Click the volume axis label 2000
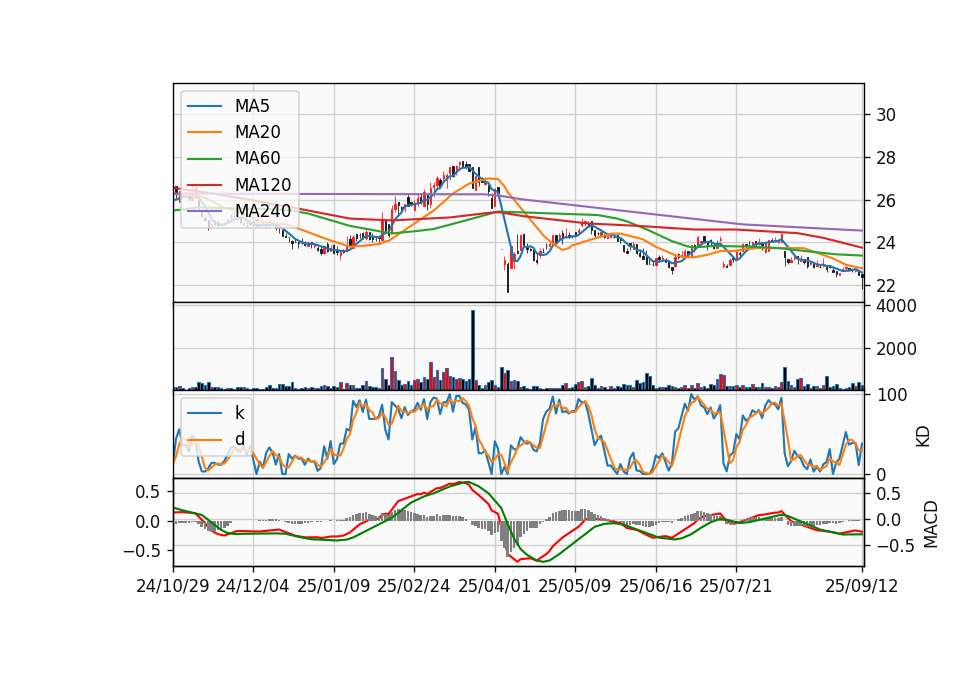Screen dimensions: 960x690 coord(896,349)
